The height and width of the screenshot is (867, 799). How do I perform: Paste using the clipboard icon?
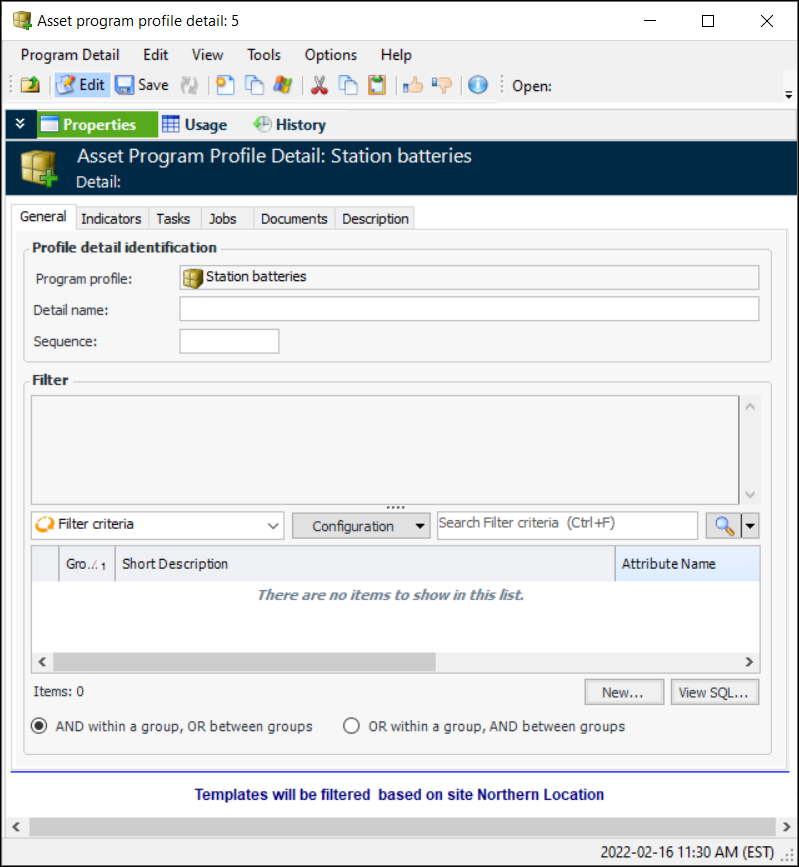[377, 85]
